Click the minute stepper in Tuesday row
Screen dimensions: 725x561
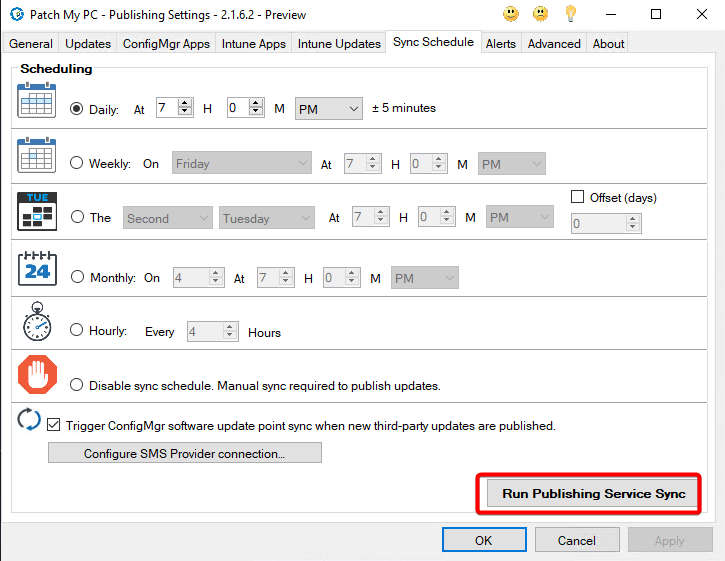[x=436, y=216]
